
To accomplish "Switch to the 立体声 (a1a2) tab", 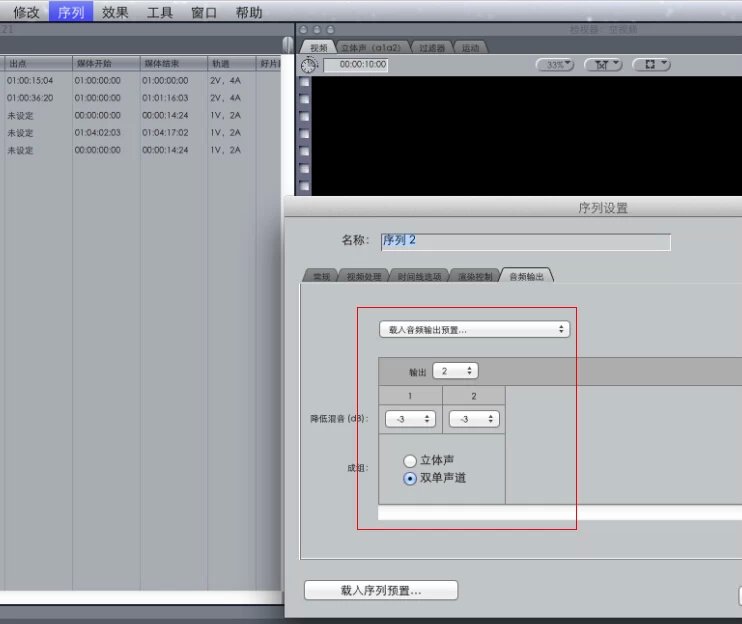I will (371, 47).
